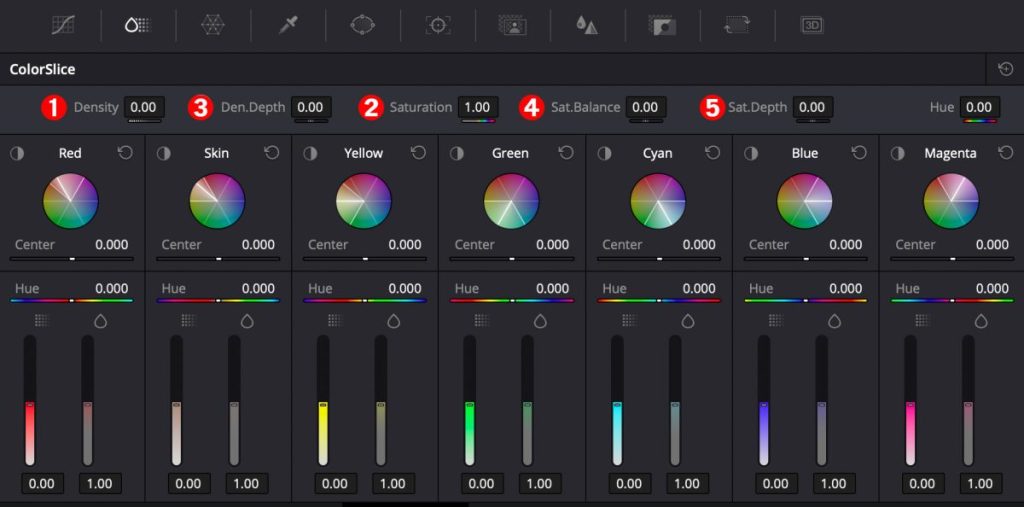Click the Red density grid icon

click(x=42, y=320)
